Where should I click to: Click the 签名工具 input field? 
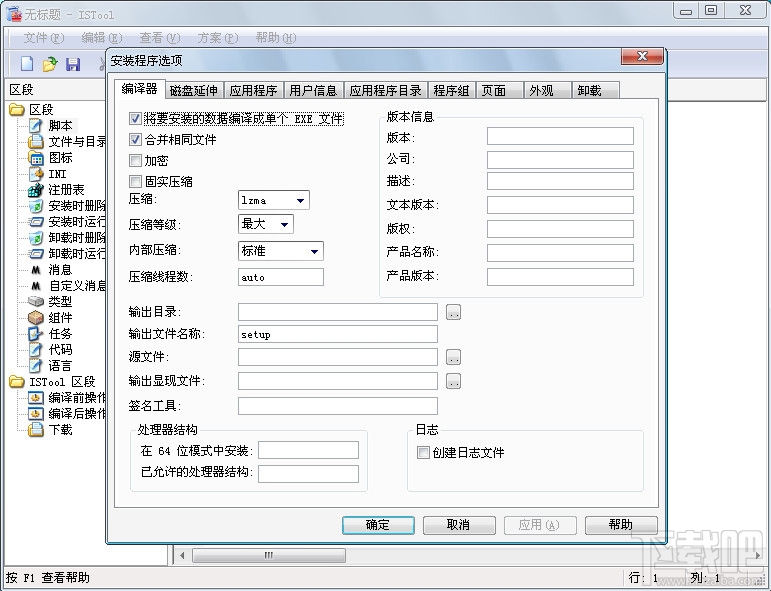338,406
